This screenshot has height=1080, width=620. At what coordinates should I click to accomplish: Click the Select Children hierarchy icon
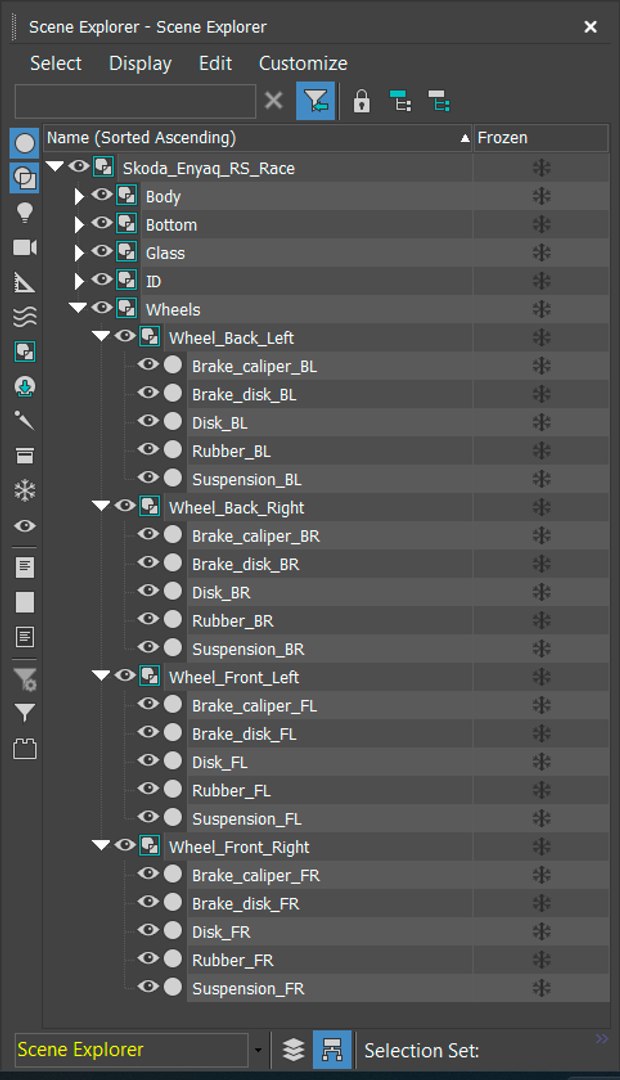click(x=400, y=101)
